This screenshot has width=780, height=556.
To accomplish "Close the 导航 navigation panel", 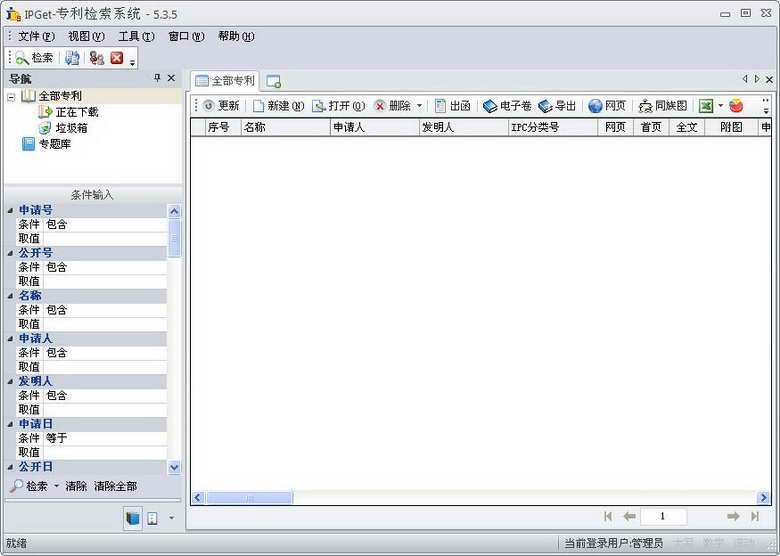I will [x=171, y=78].
